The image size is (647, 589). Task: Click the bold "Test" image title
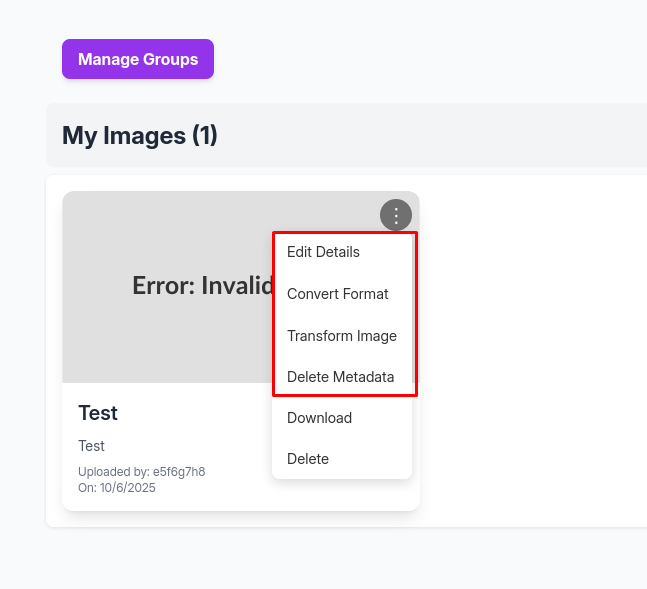click(98, 413)
